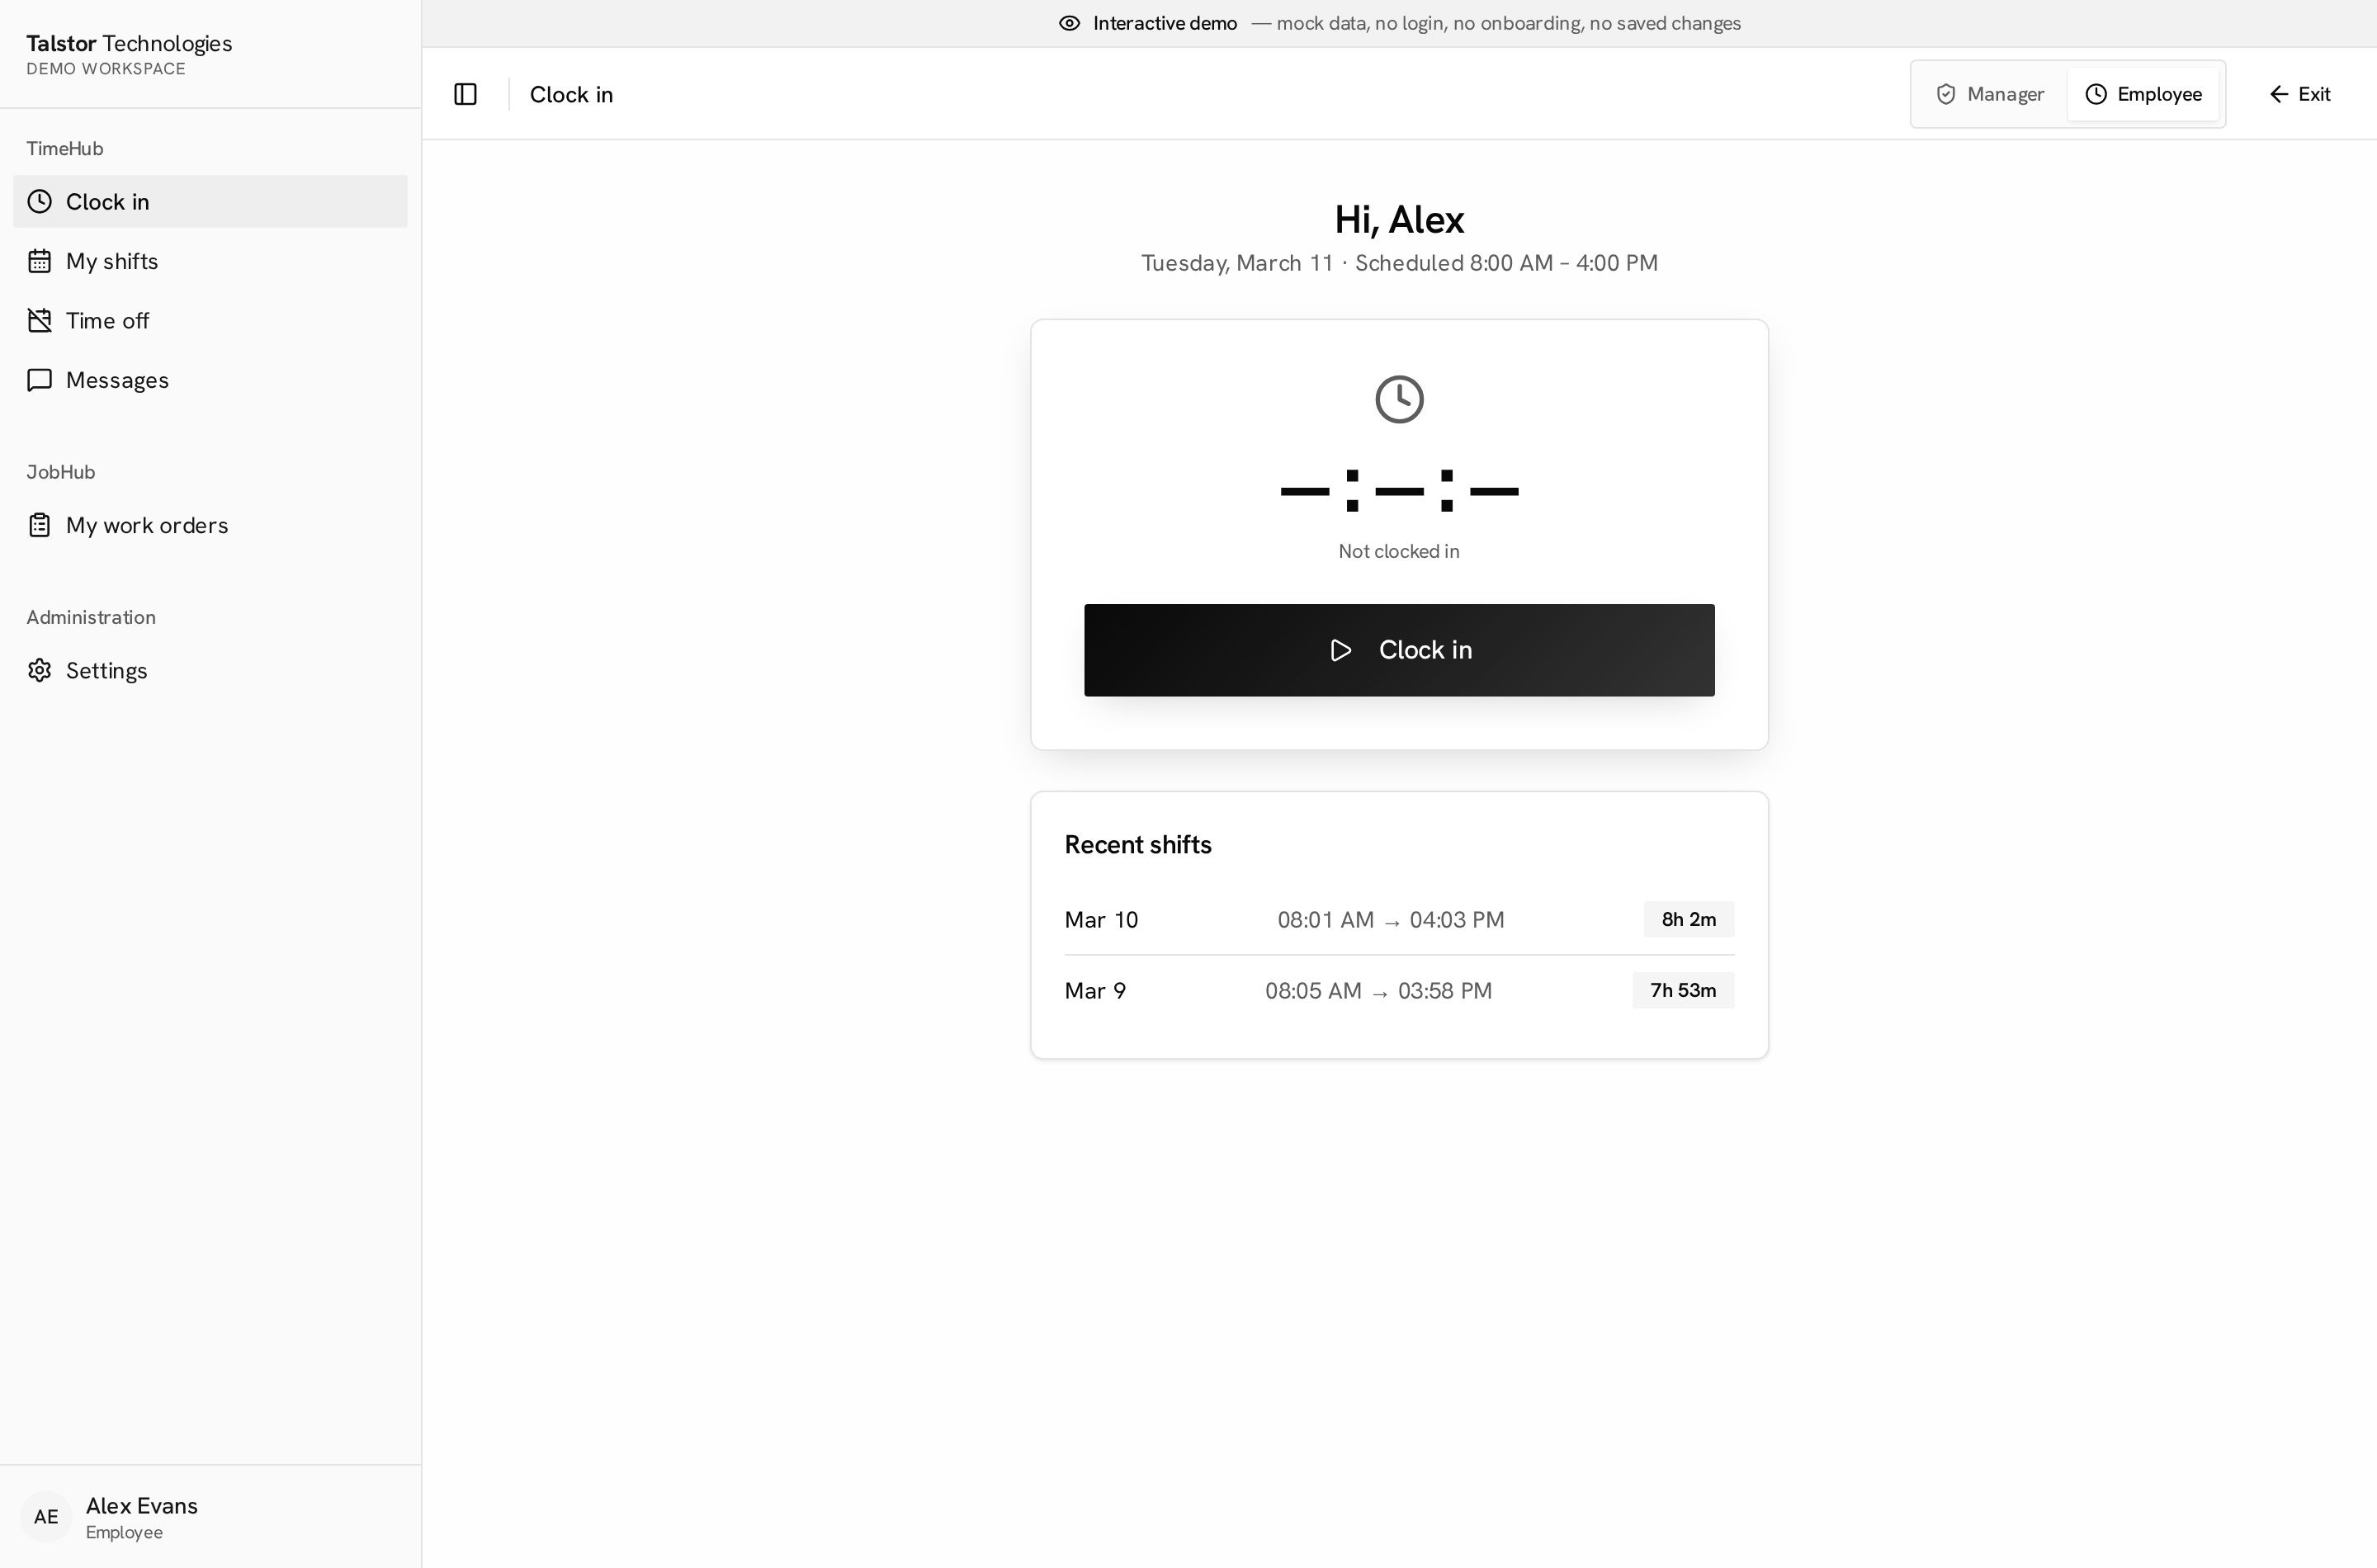Screen dimensions: 2377x1568
Task: Click 08:05 AM → 03:58 PM times
Action: click(x=1379, y=991)
